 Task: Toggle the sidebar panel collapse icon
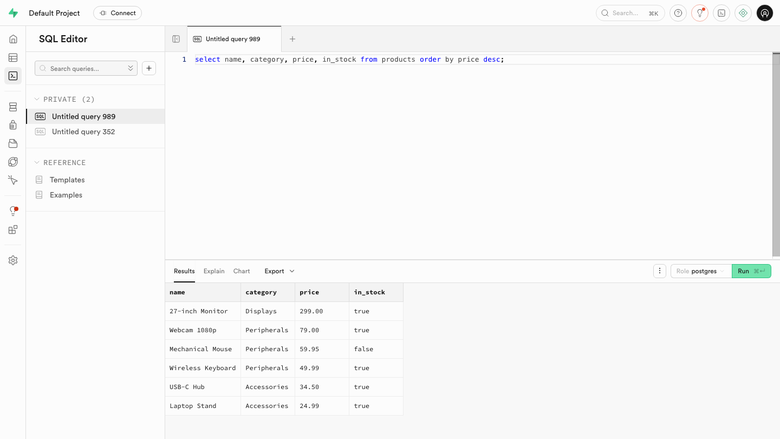[x=176, y=39]
